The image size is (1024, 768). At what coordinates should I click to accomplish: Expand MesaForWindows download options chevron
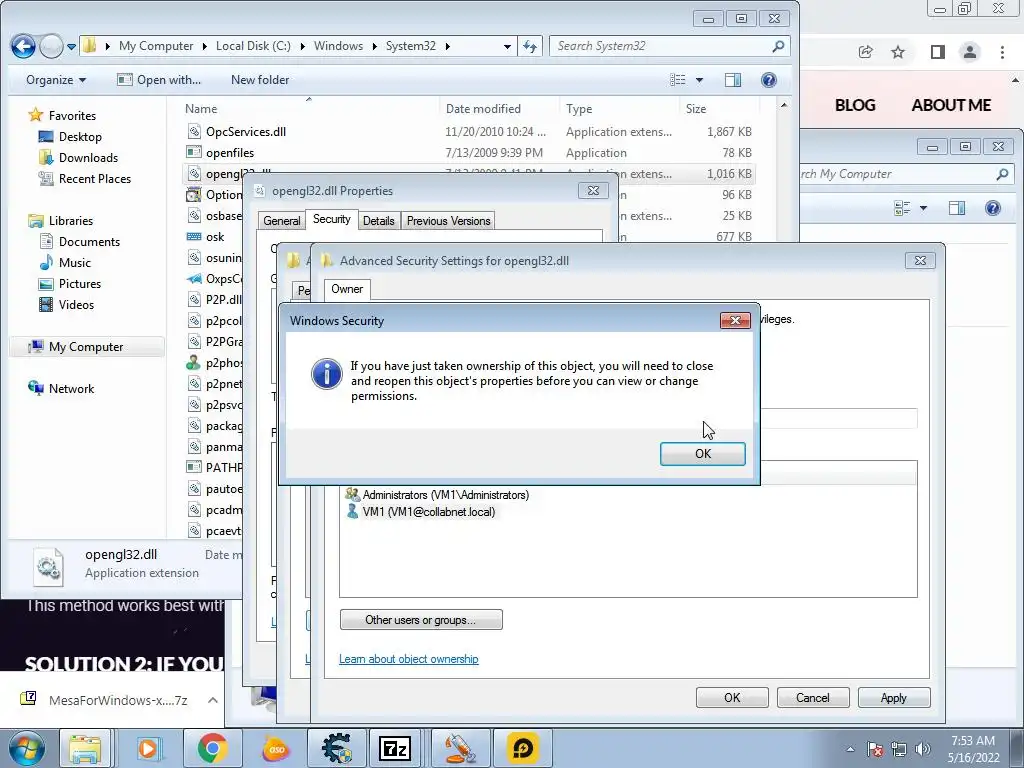coord(213,700)
